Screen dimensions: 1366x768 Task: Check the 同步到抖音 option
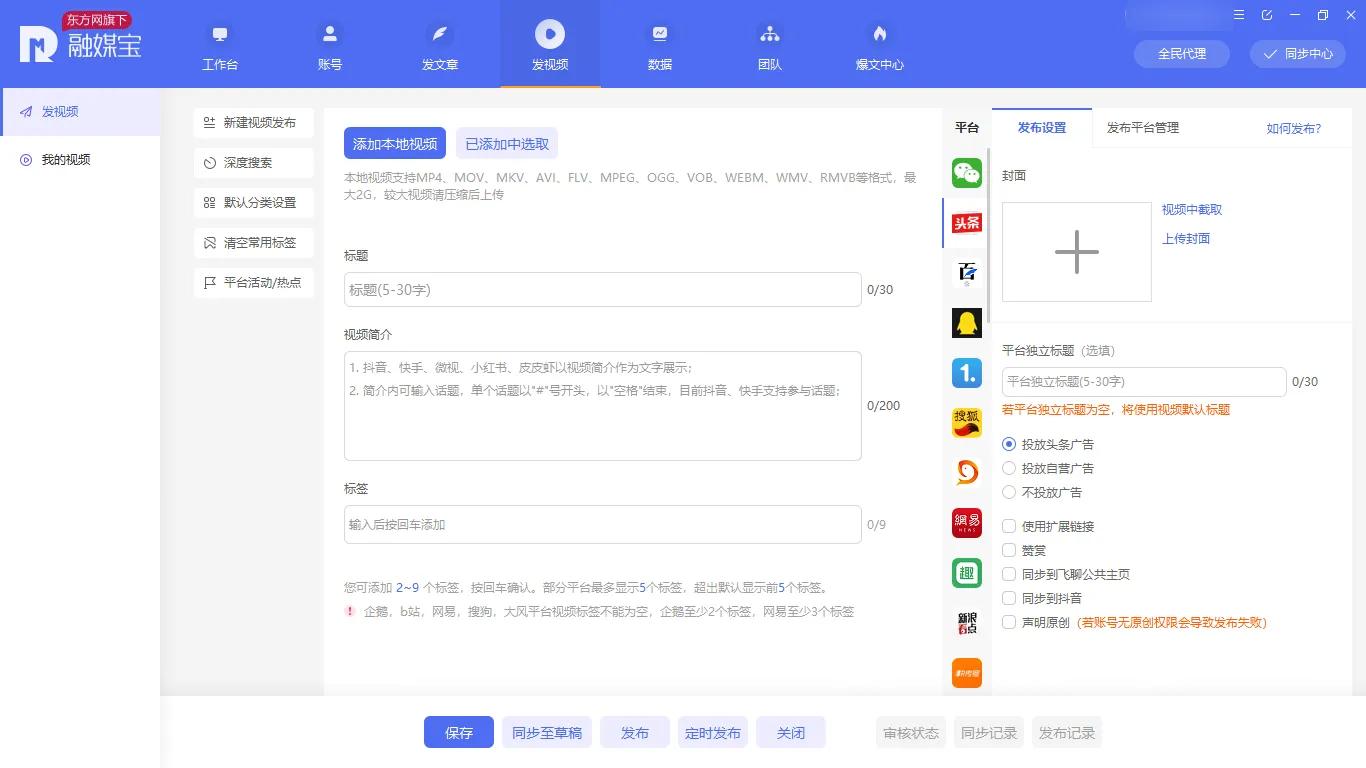(1009, 597)
